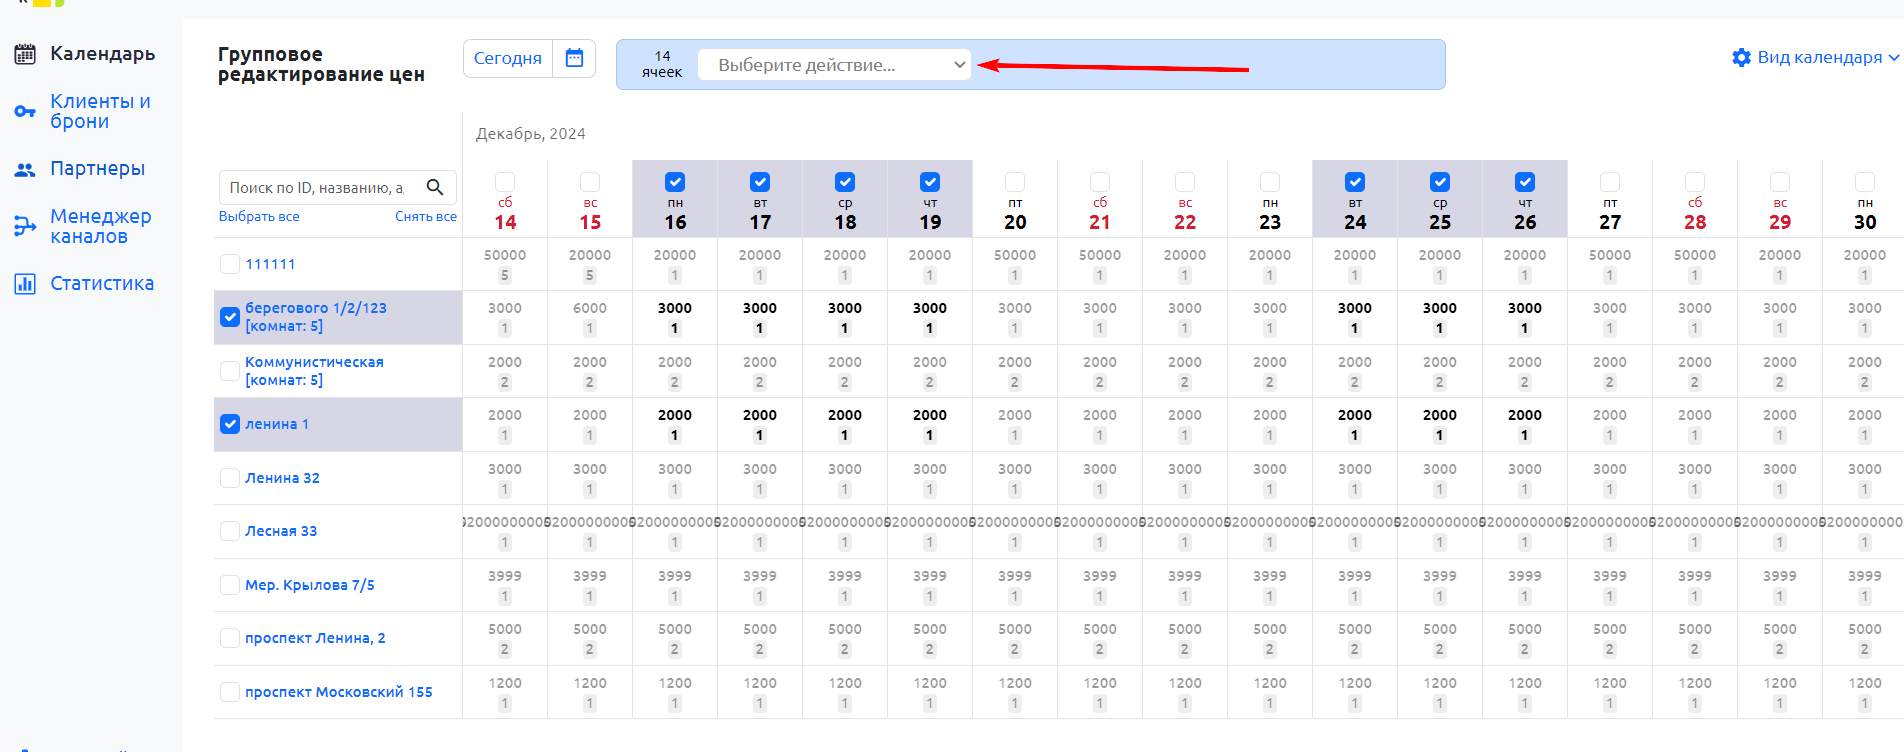Click the Менеджер каналов icon
This screenshot has height=752, width=1904.
click(25, 226)
